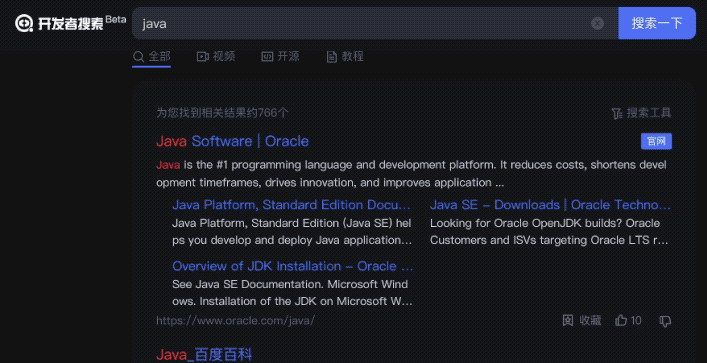Screen dimensions: 707x363
Task: Open Overview of JDK Installation - Oracle link
Action: coord(293,266)
